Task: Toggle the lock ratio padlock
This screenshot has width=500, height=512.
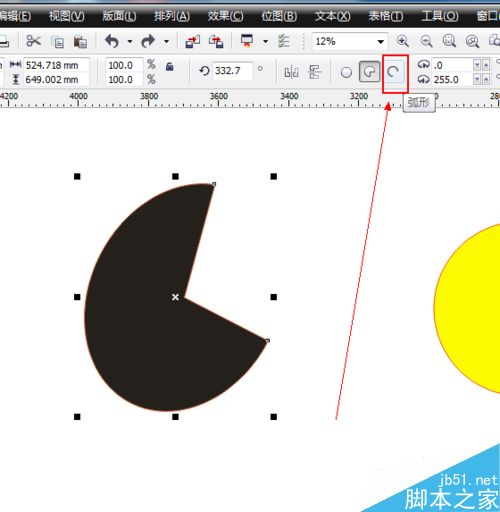Action: pos(170,67)
